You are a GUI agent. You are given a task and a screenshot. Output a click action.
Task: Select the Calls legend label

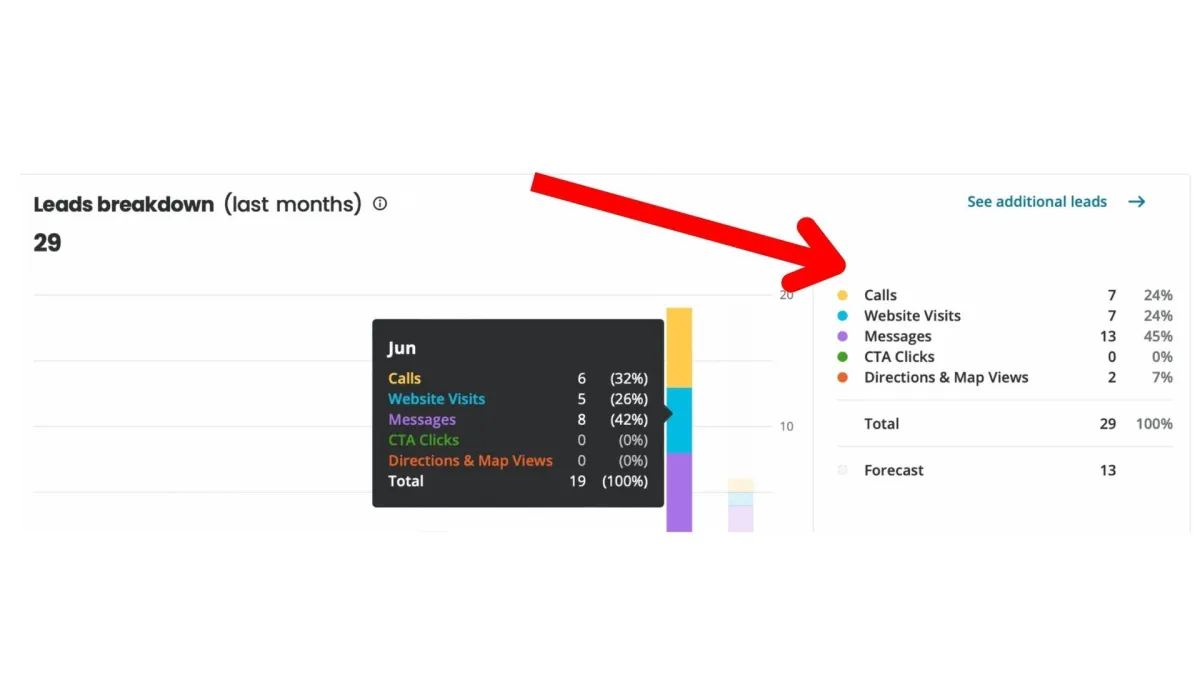coord(881,295)
